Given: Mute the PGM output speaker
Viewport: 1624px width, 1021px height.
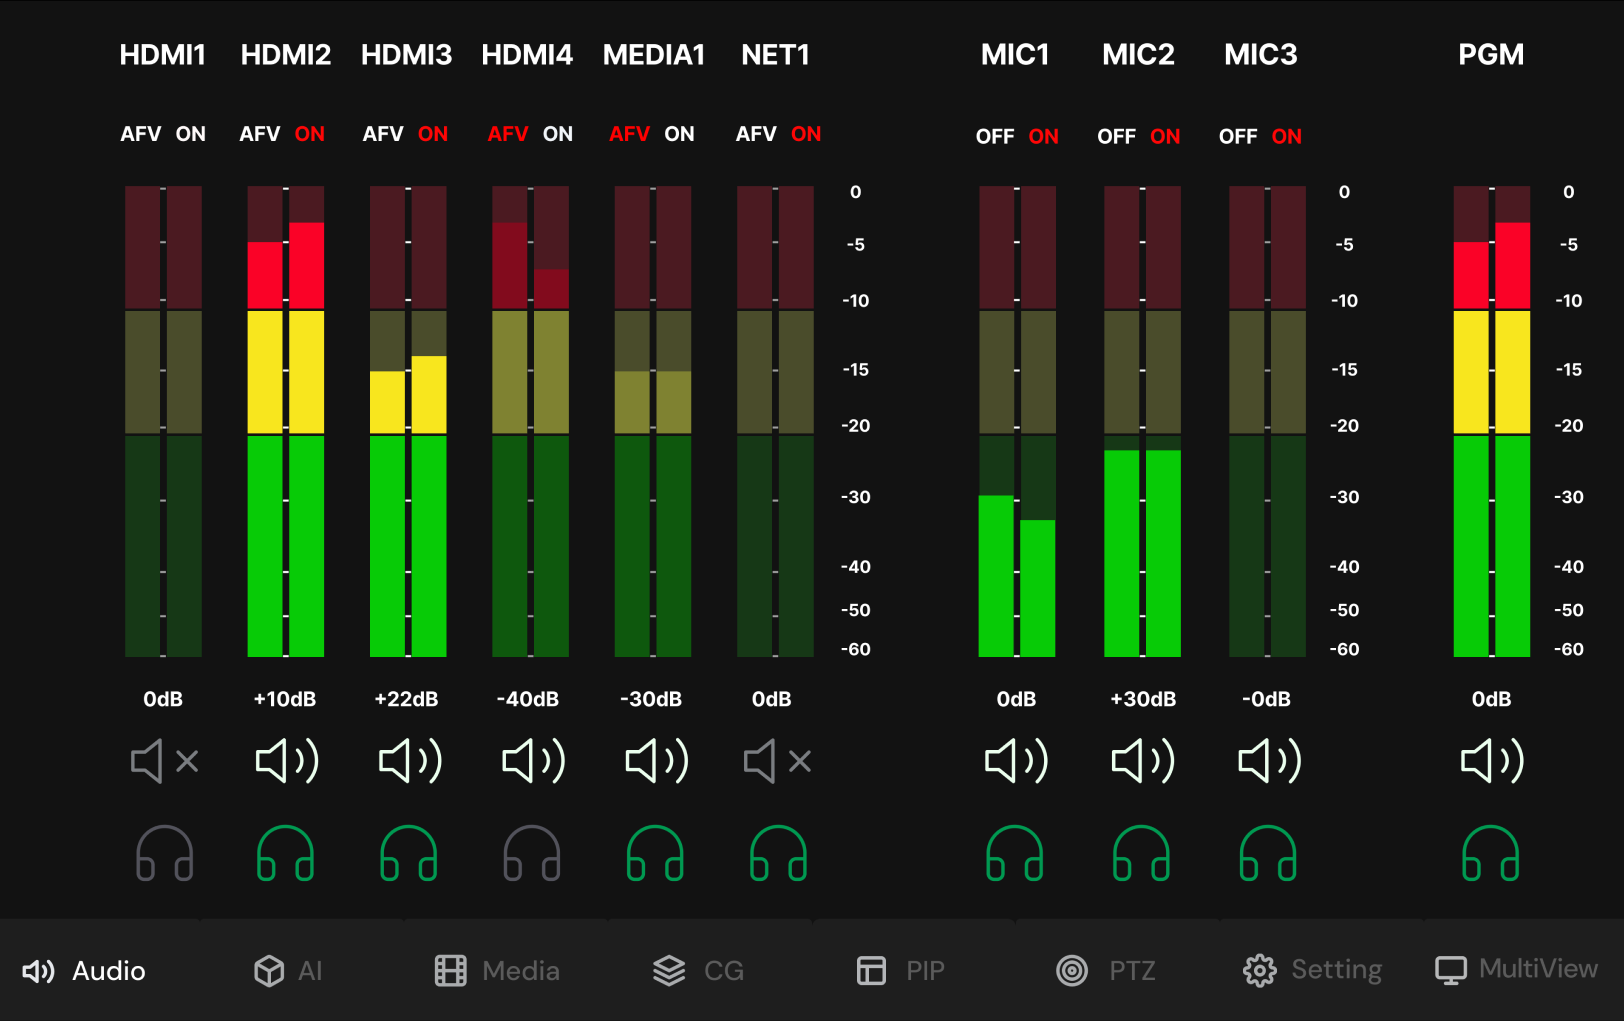Looking at the screenshot, I should point(1491,761).
